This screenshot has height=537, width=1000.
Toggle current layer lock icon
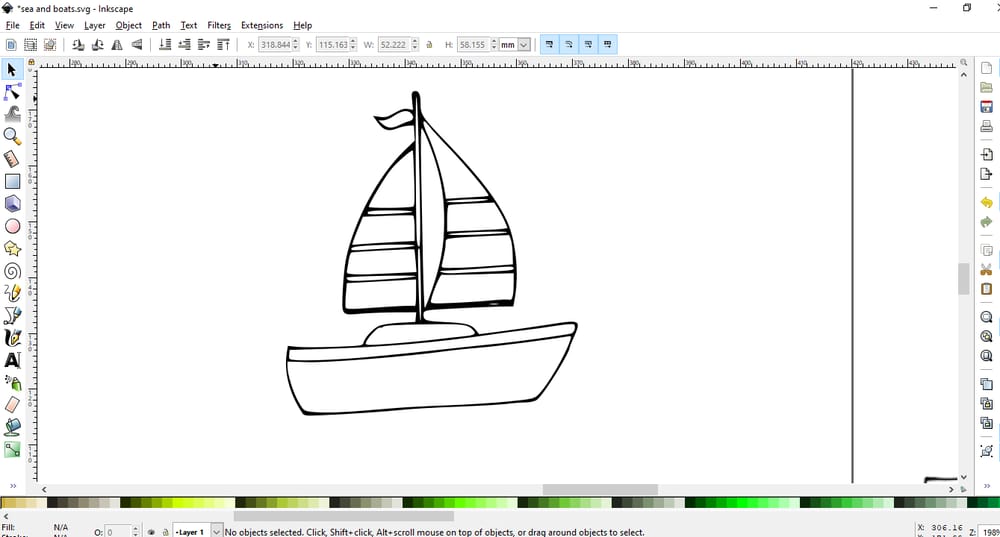click(165, 532)
